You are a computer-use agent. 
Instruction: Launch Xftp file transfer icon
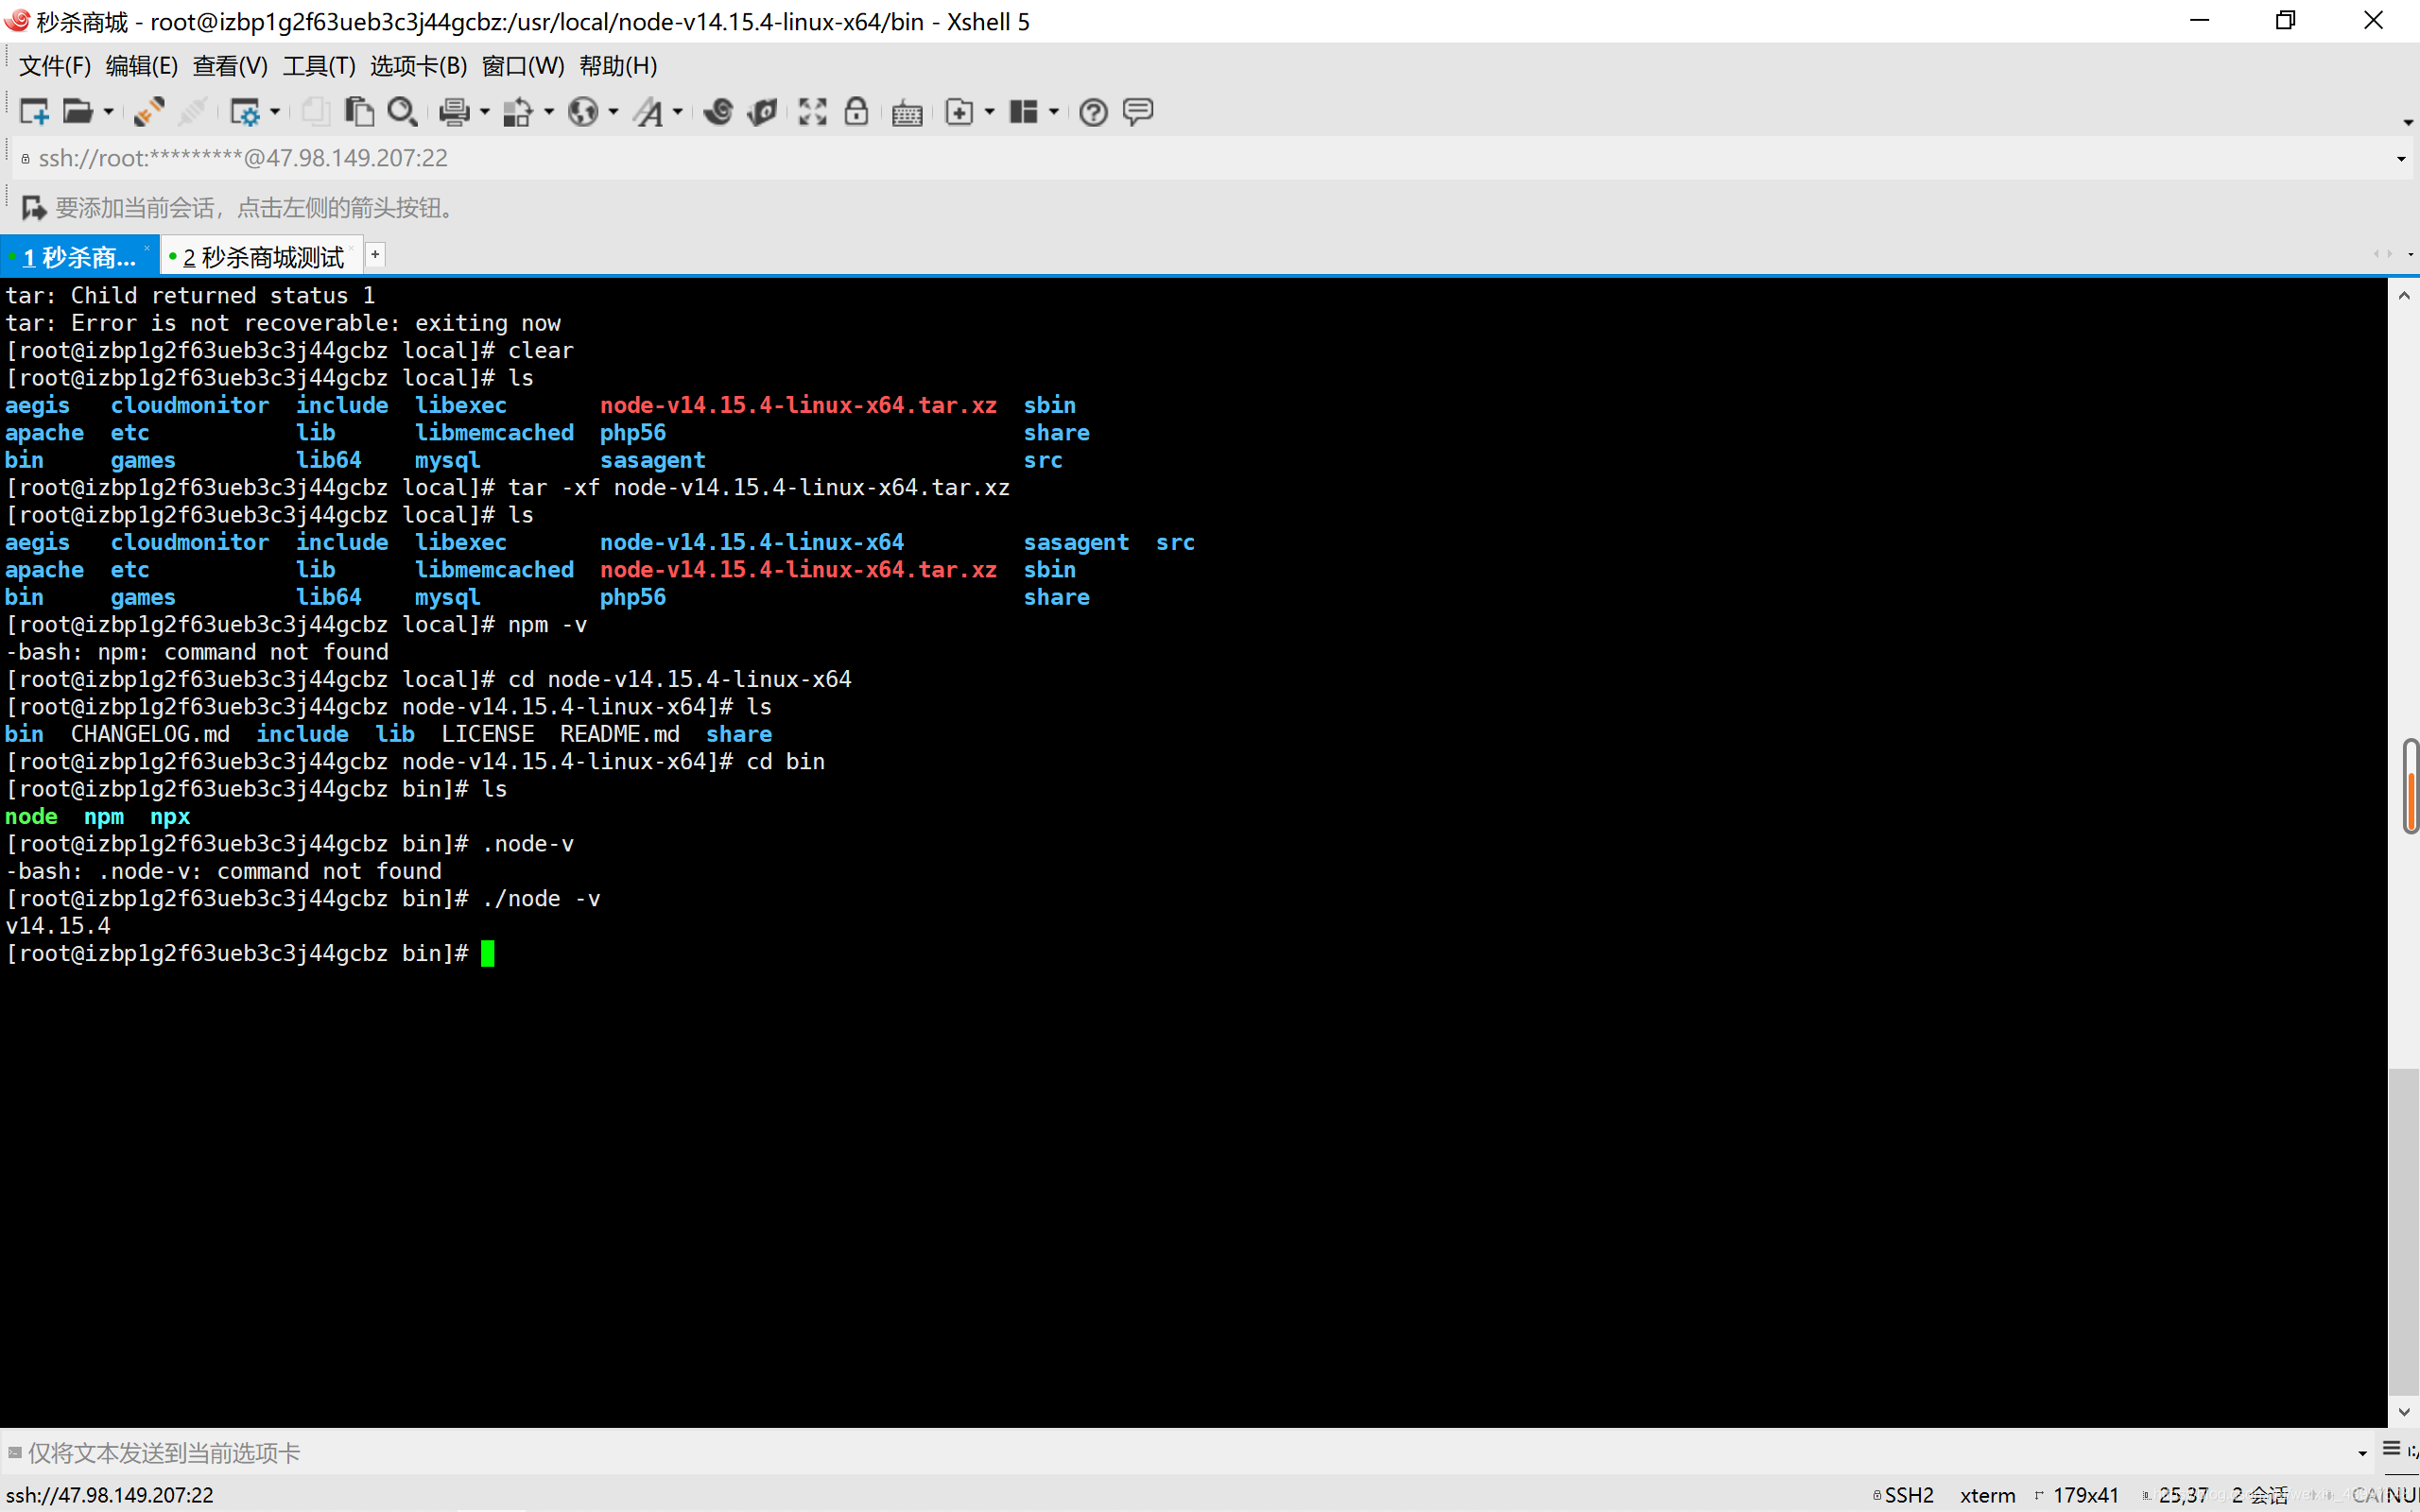[x=762, y=112]
